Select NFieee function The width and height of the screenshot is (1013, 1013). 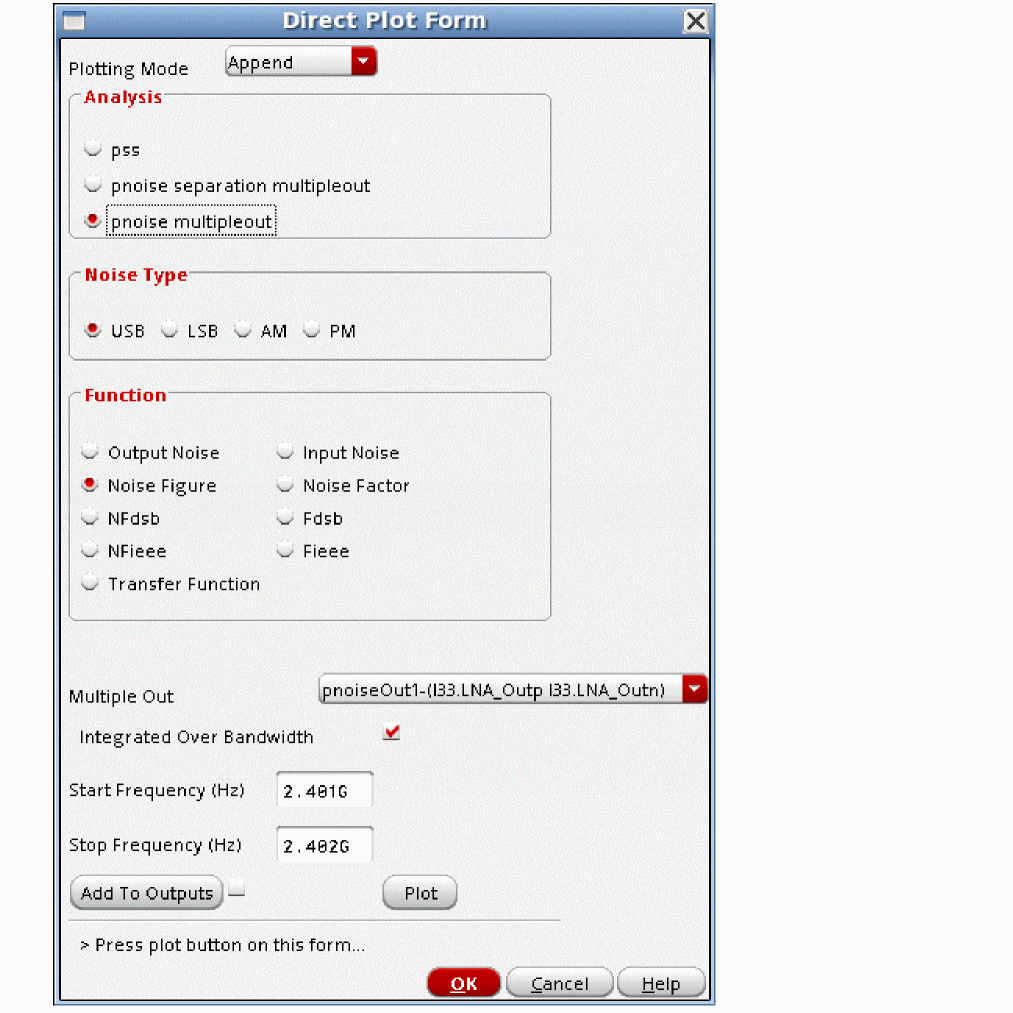pos(90,550)
